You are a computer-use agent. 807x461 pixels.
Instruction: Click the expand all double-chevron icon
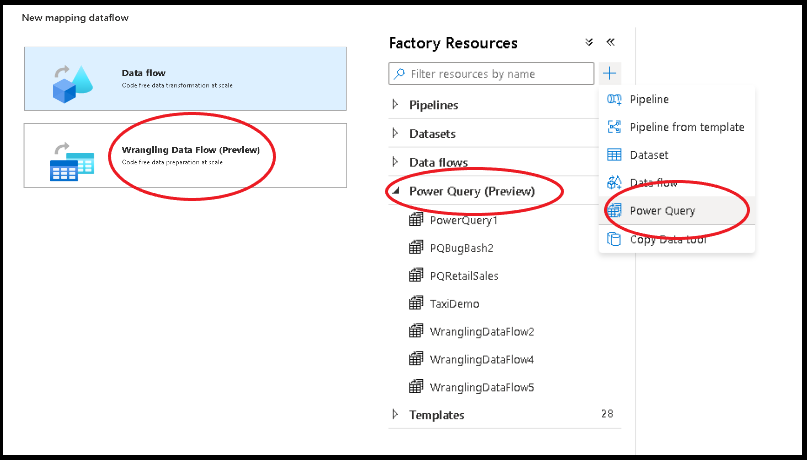pyautogui.click(x=589, y=43)
